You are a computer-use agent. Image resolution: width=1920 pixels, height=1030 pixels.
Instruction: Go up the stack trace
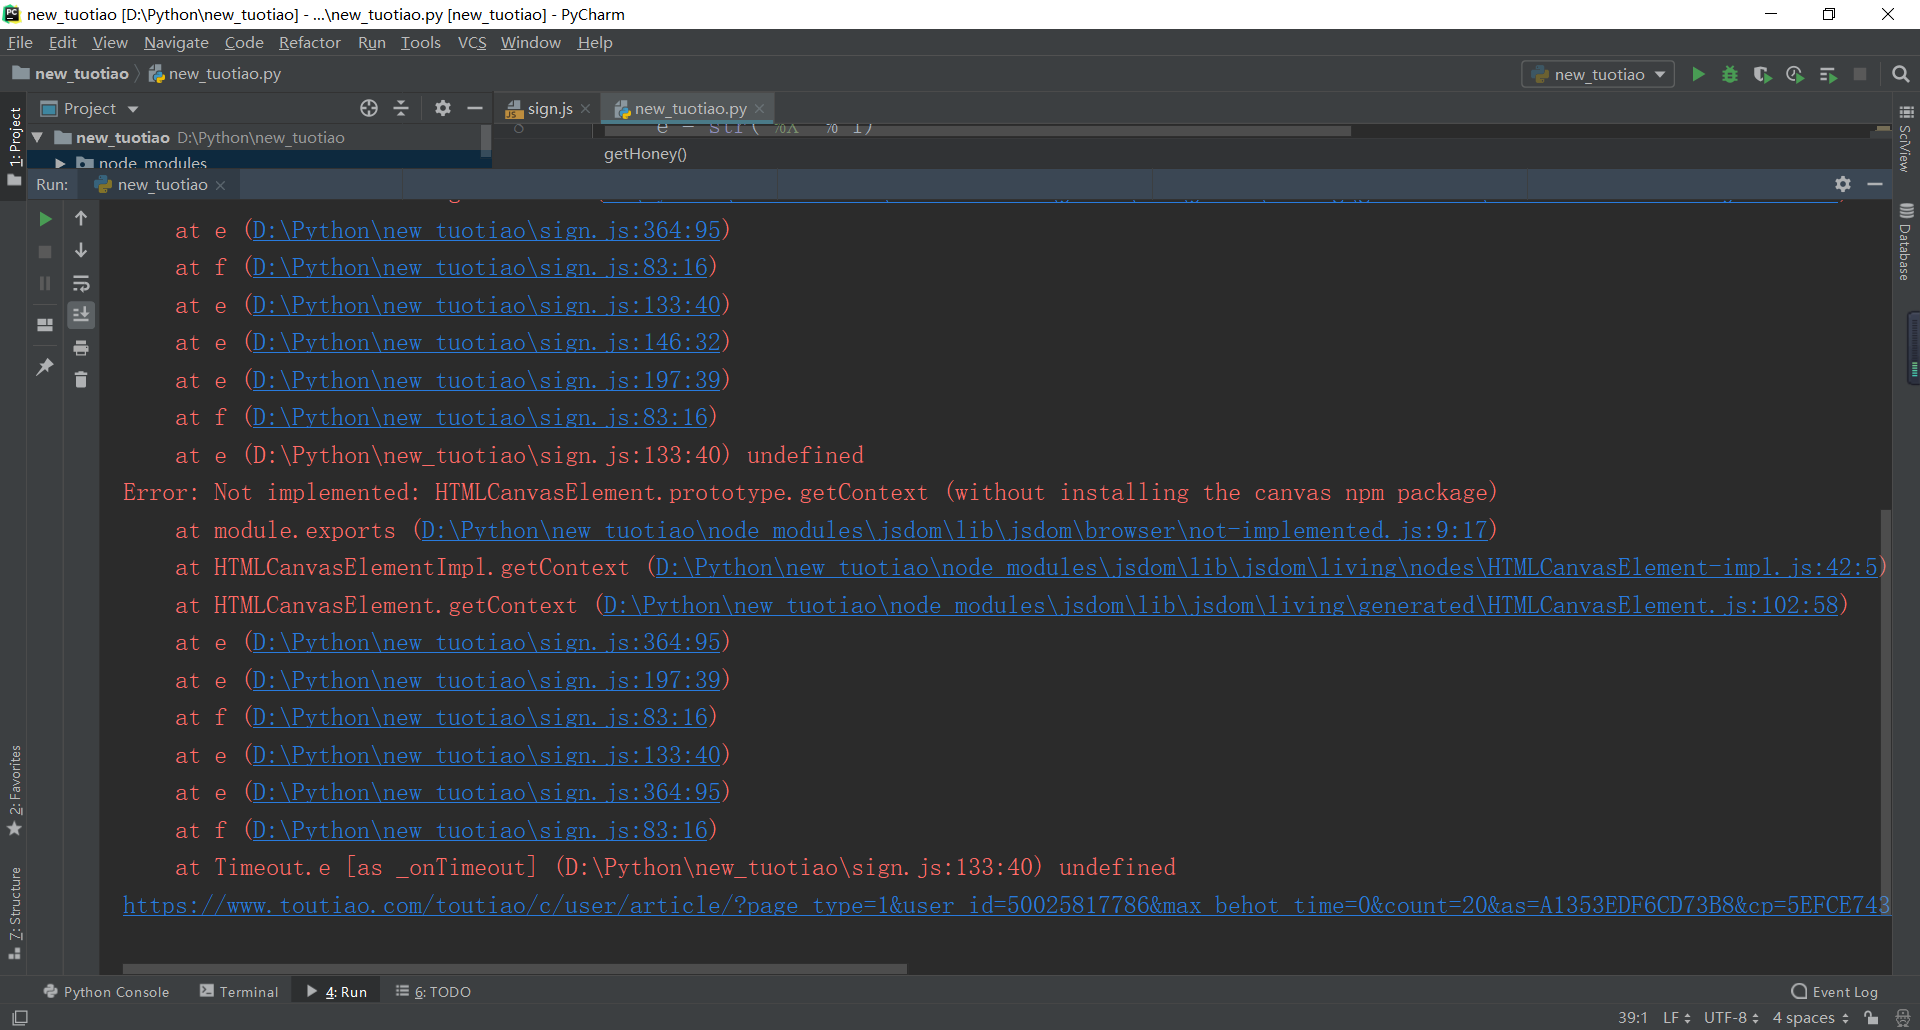click(81, 218)
